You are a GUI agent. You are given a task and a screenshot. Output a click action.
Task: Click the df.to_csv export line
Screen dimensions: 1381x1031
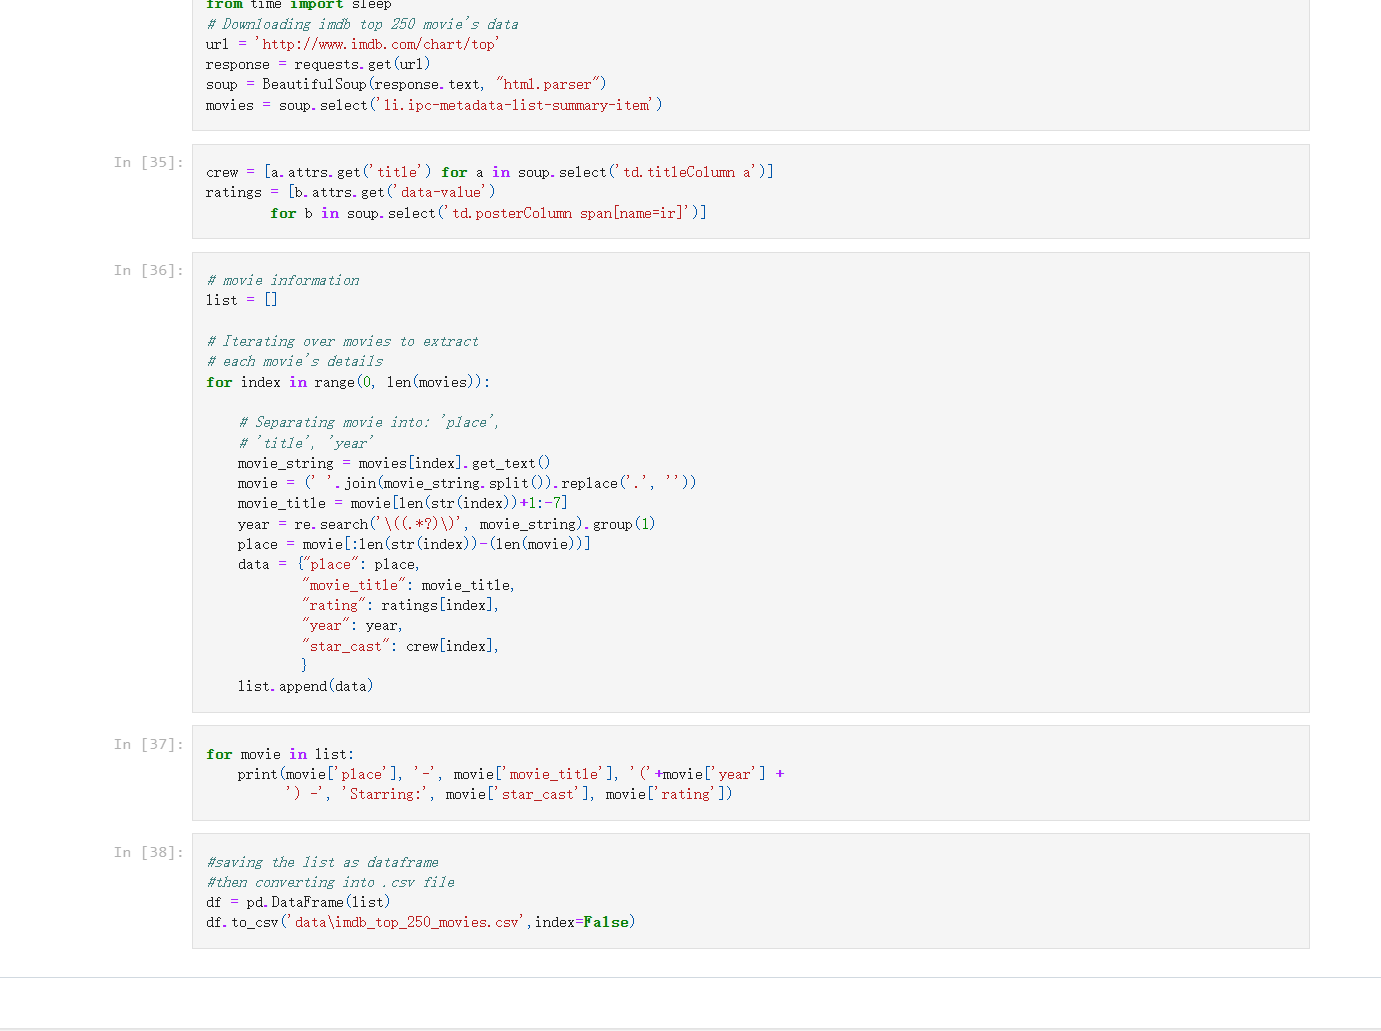coord(420,922)
